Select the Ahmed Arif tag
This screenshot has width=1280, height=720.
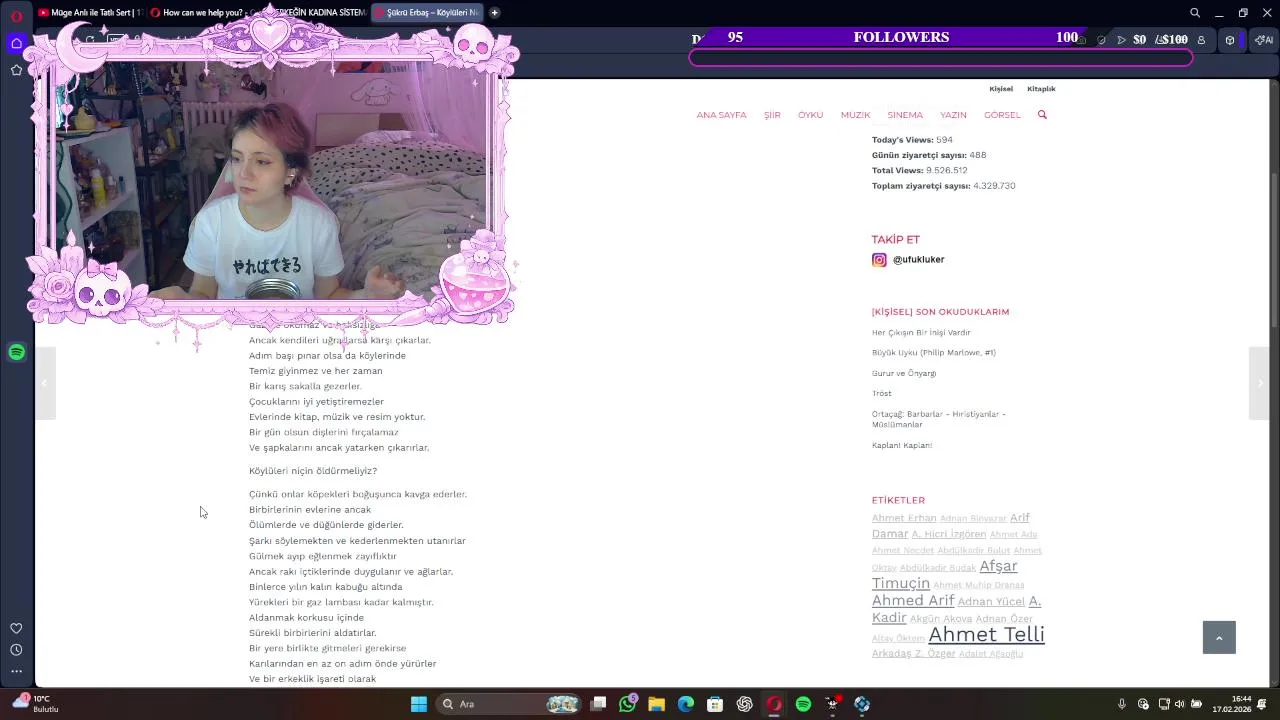(x=913, y=600)
